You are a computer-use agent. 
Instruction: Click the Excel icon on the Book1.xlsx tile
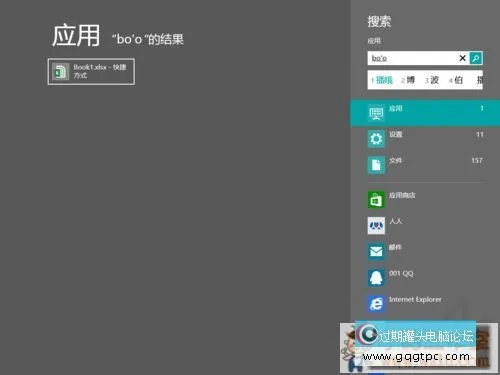60,71
